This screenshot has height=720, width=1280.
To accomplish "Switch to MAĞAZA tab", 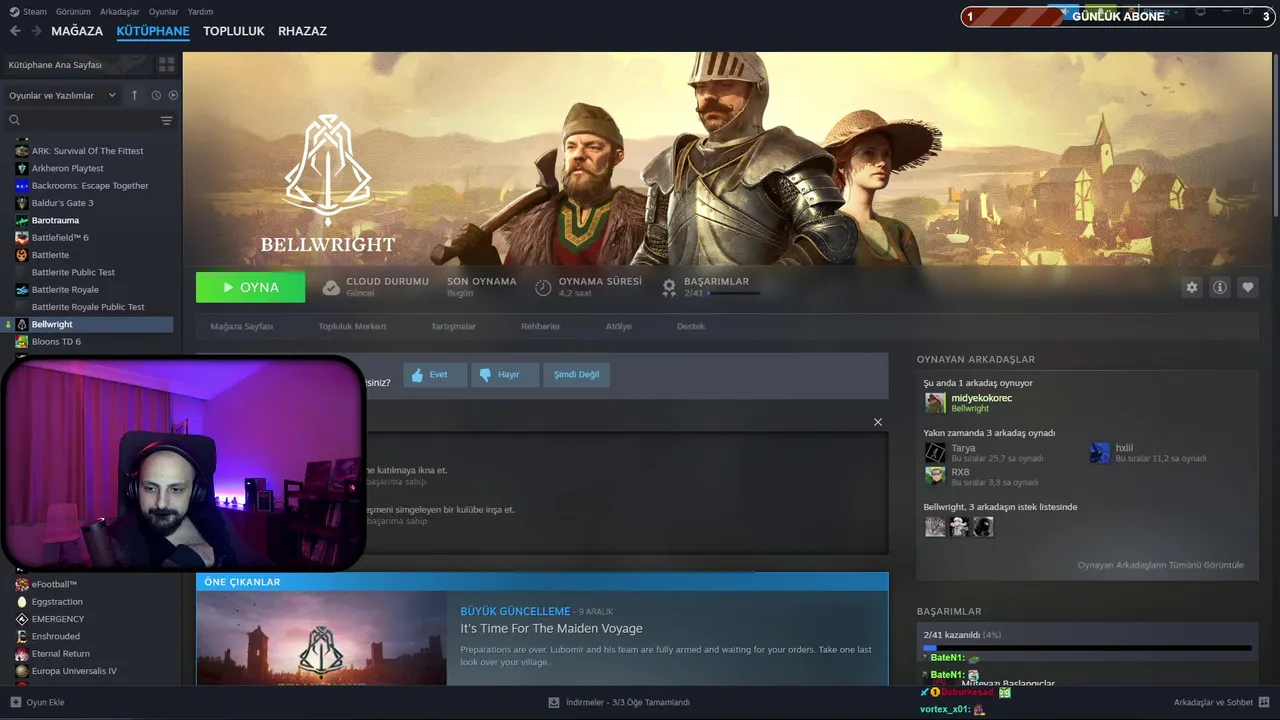I will point(77,31).
